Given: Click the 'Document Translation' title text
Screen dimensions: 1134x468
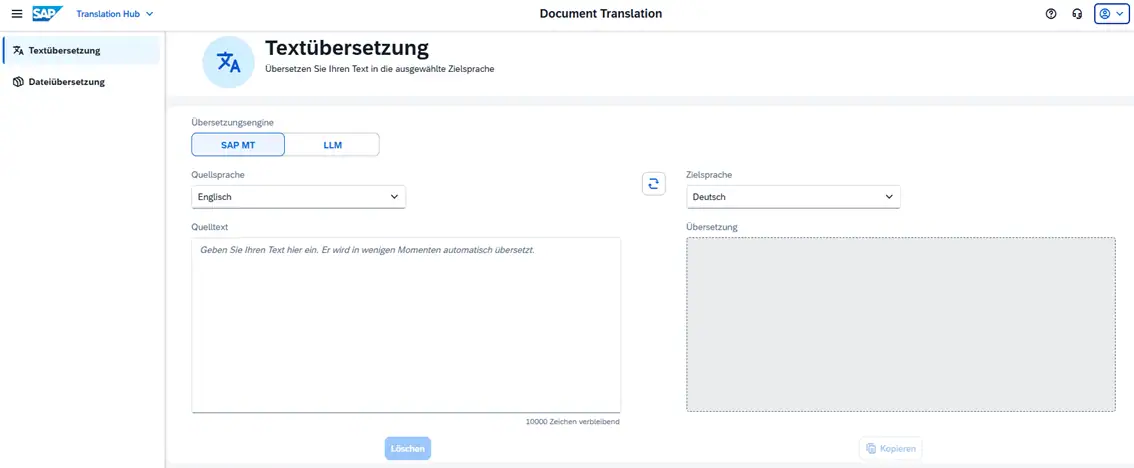Looking at the screenshot, I should click(x=600, y=14).
